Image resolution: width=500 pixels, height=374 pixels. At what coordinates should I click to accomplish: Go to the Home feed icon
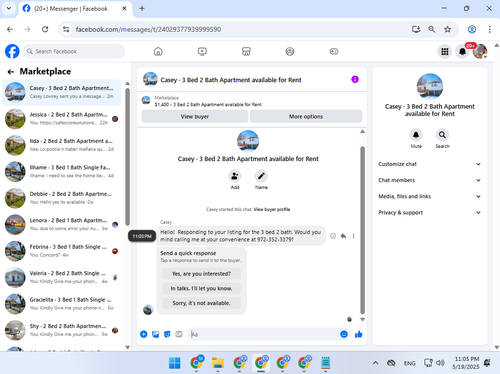click(158, 51)
